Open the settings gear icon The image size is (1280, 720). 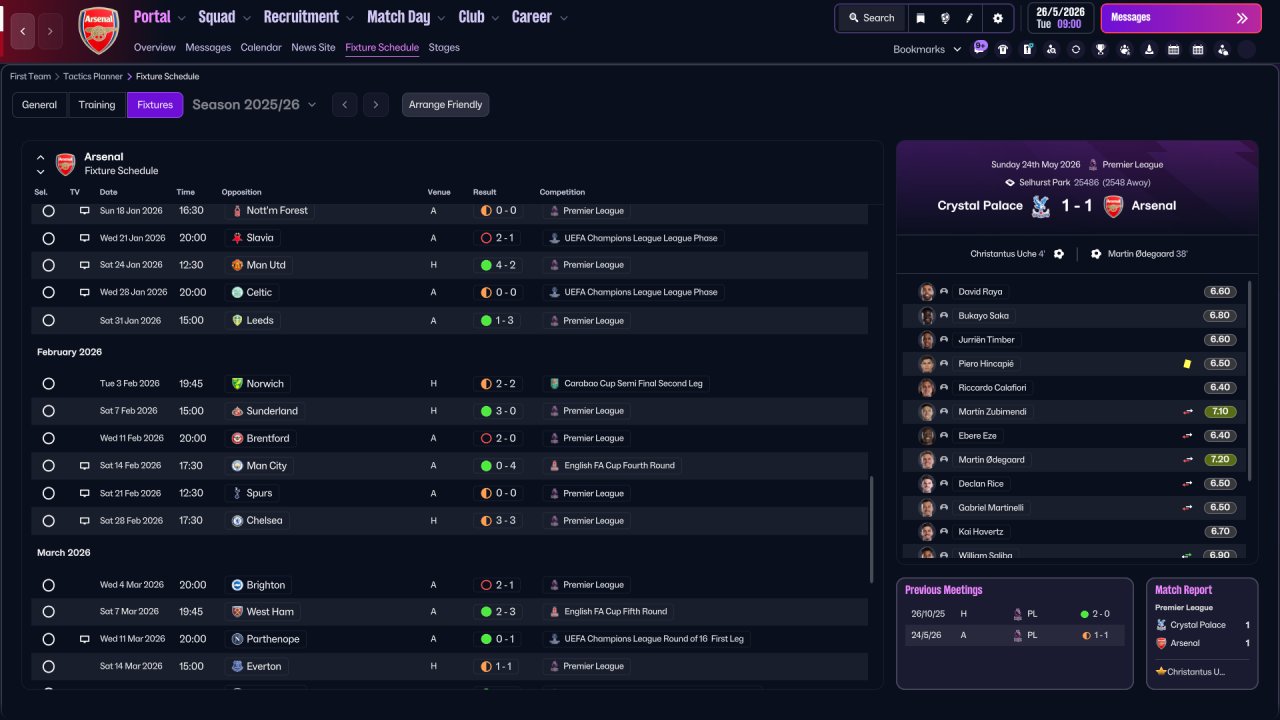click(x=998, y=18)
